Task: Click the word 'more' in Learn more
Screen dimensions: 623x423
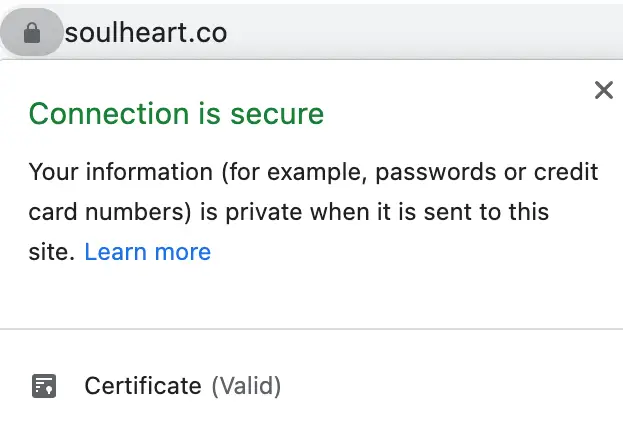Action: pyautogui.click(x=183, y=253)
